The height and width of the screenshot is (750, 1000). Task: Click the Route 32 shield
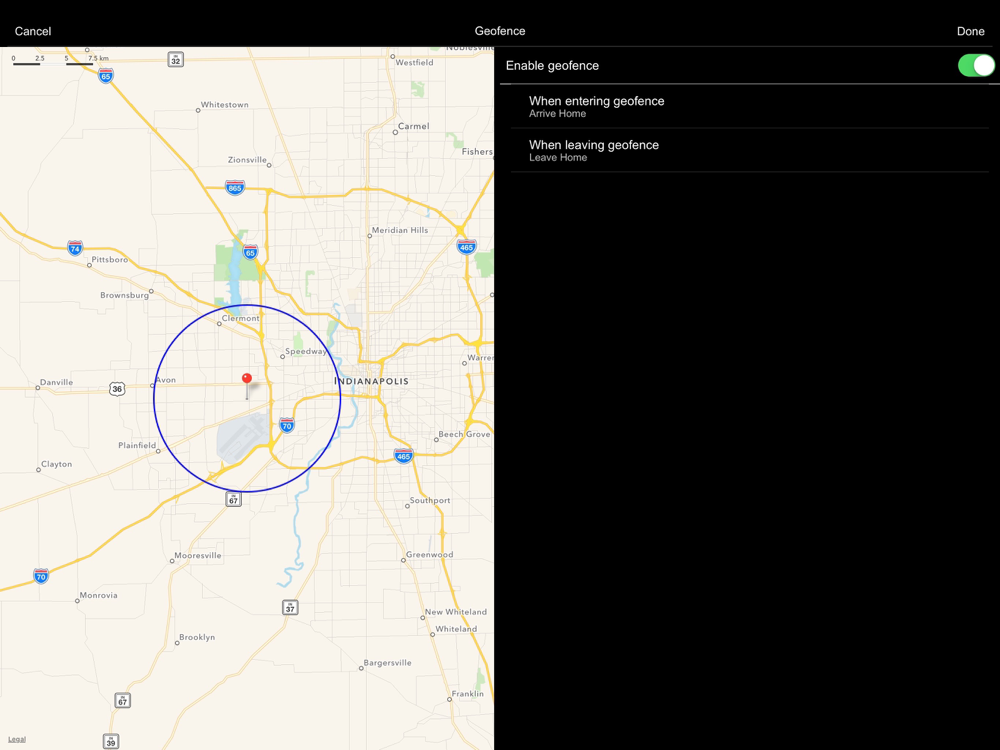(x=175, y=60)
